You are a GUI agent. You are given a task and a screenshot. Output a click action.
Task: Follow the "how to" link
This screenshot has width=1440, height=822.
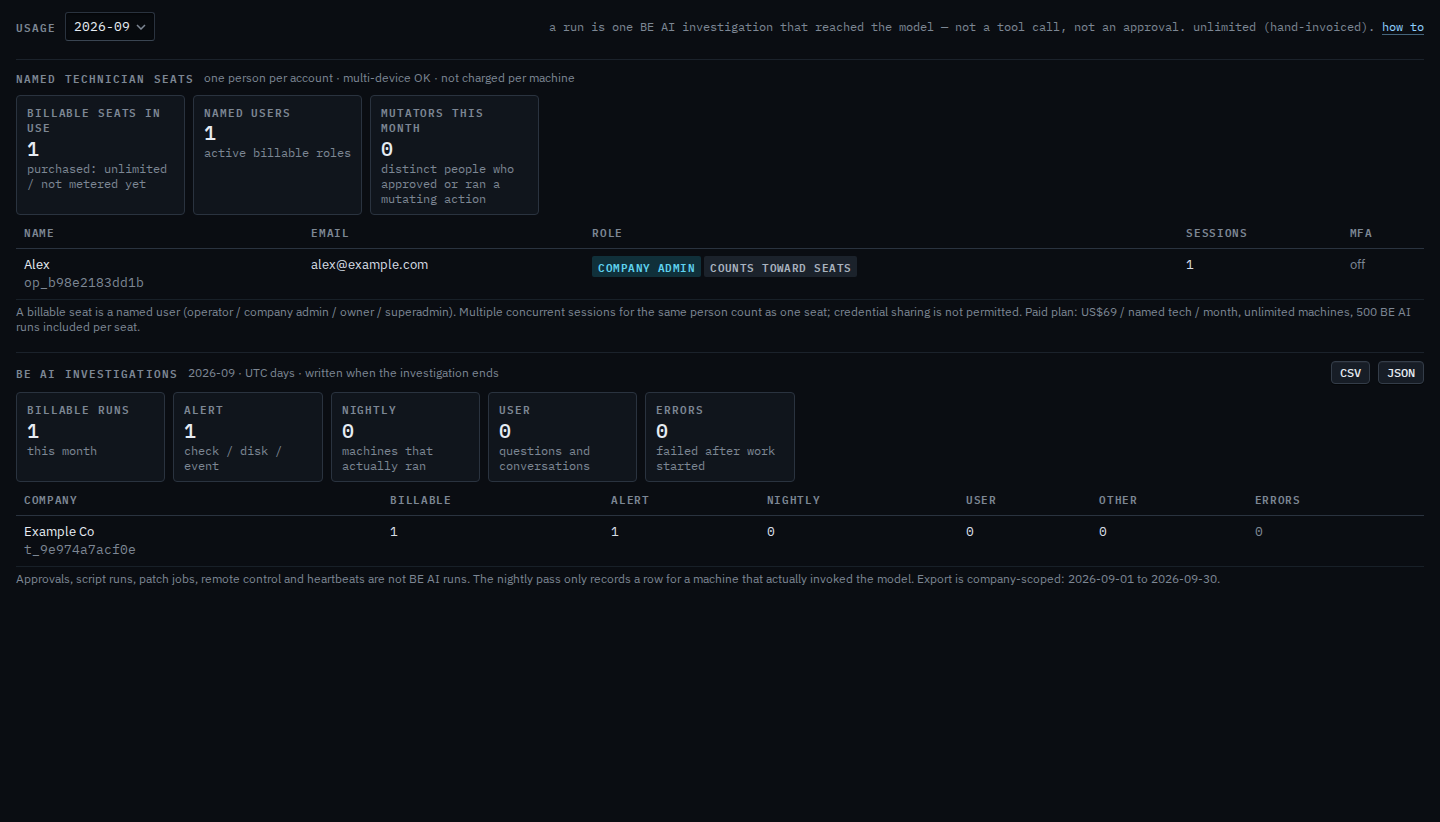point(1402,27)
